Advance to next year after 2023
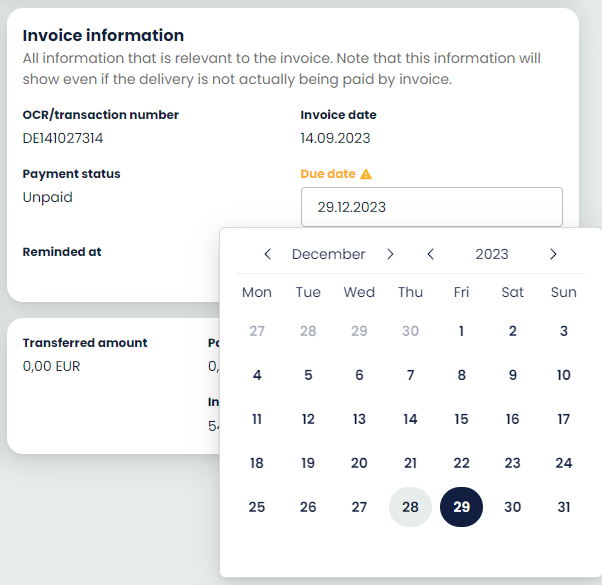Screen dimensions: 602x585 553,254
